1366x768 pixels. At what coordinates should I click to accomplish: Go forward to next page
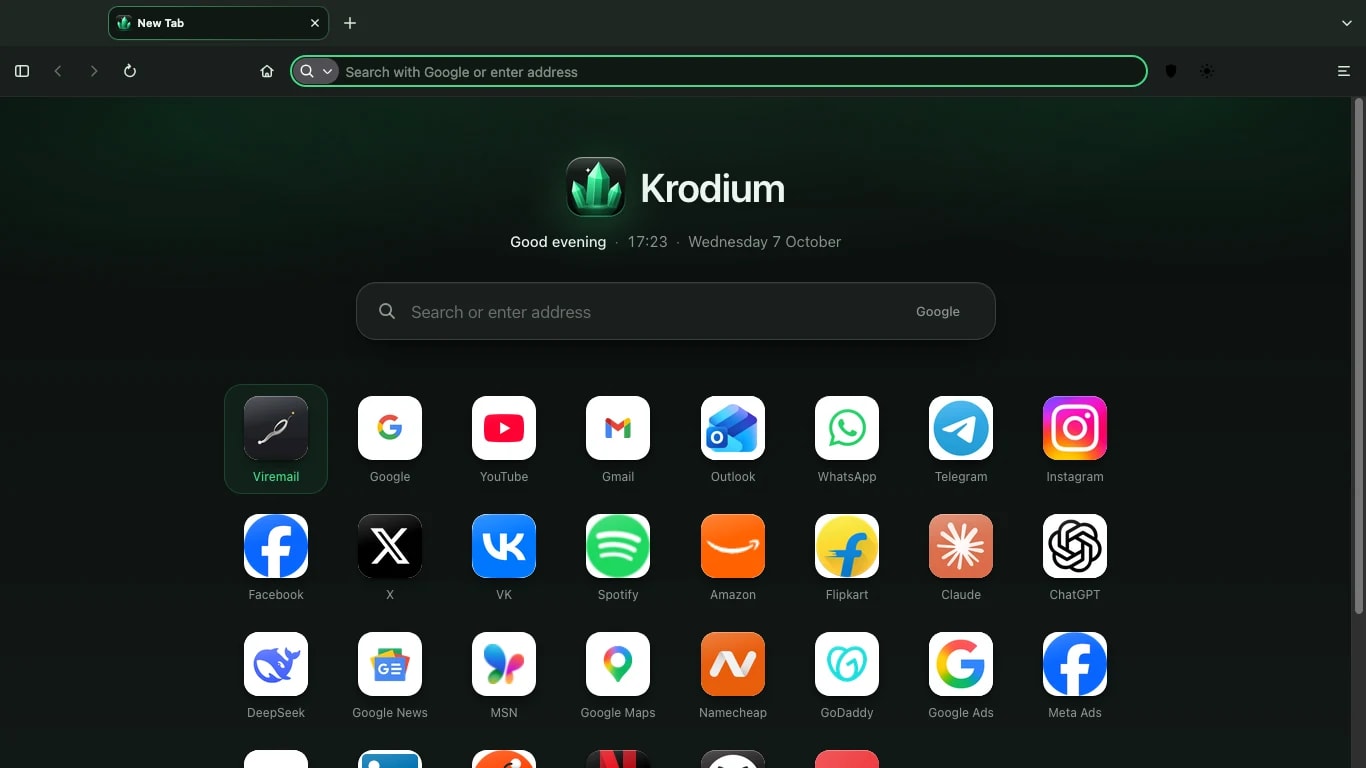pyautogui.click(x=94, y=71)
